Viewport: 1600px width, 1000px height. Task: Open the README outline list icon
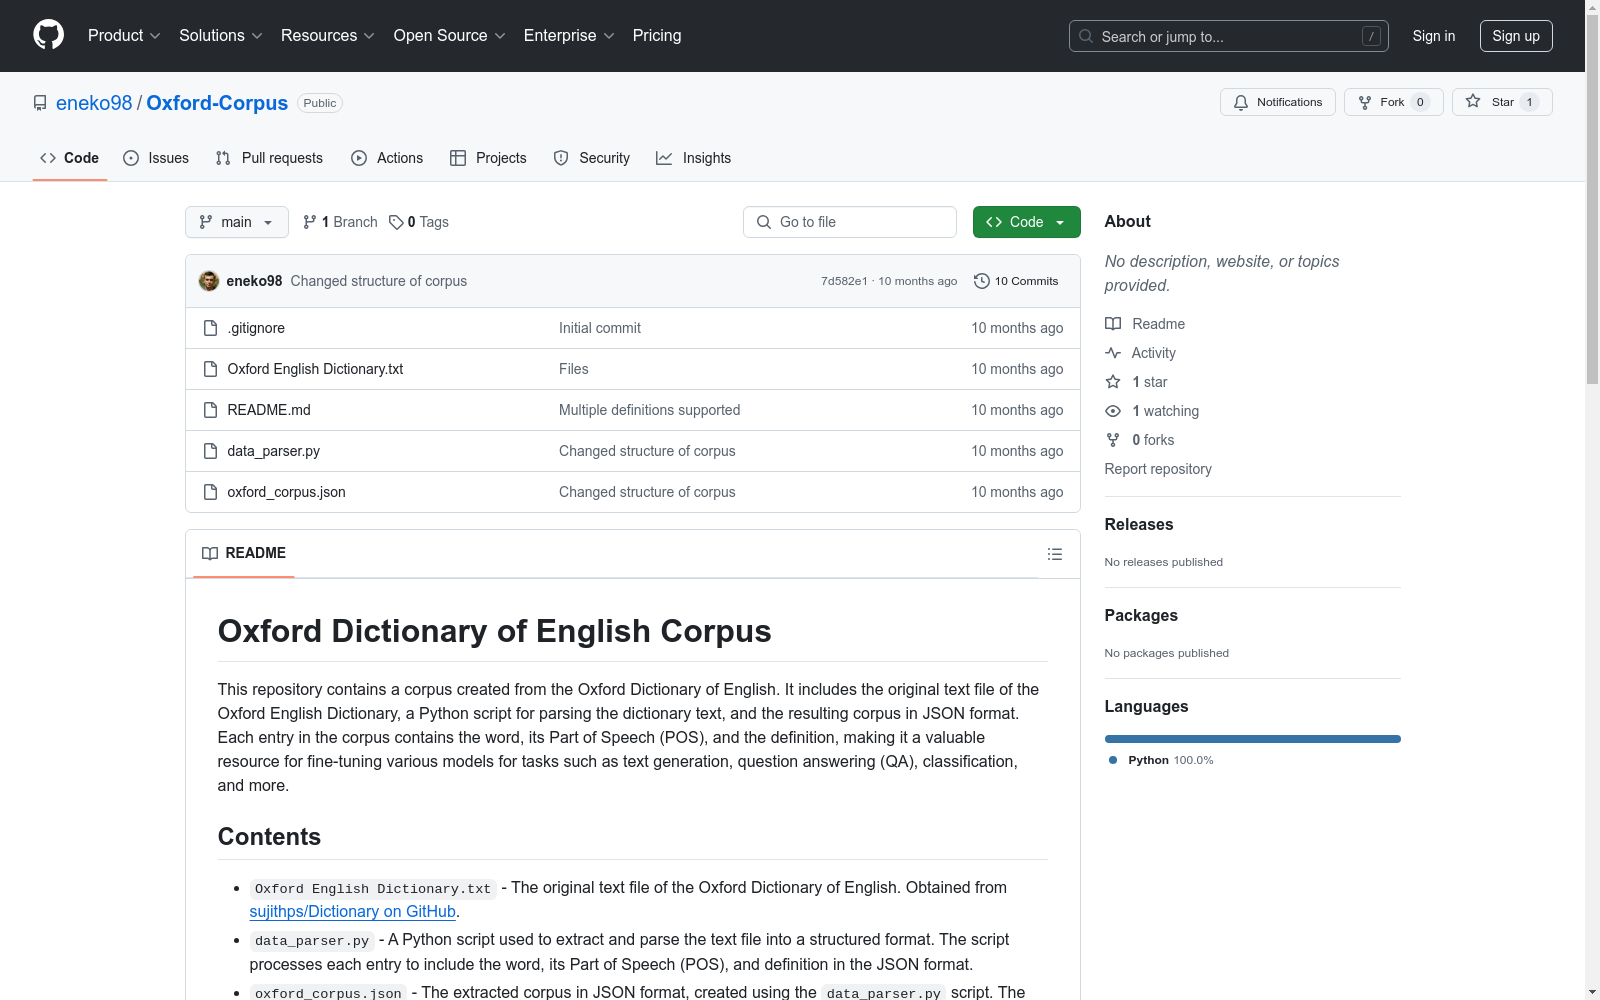click(1055, 554)
